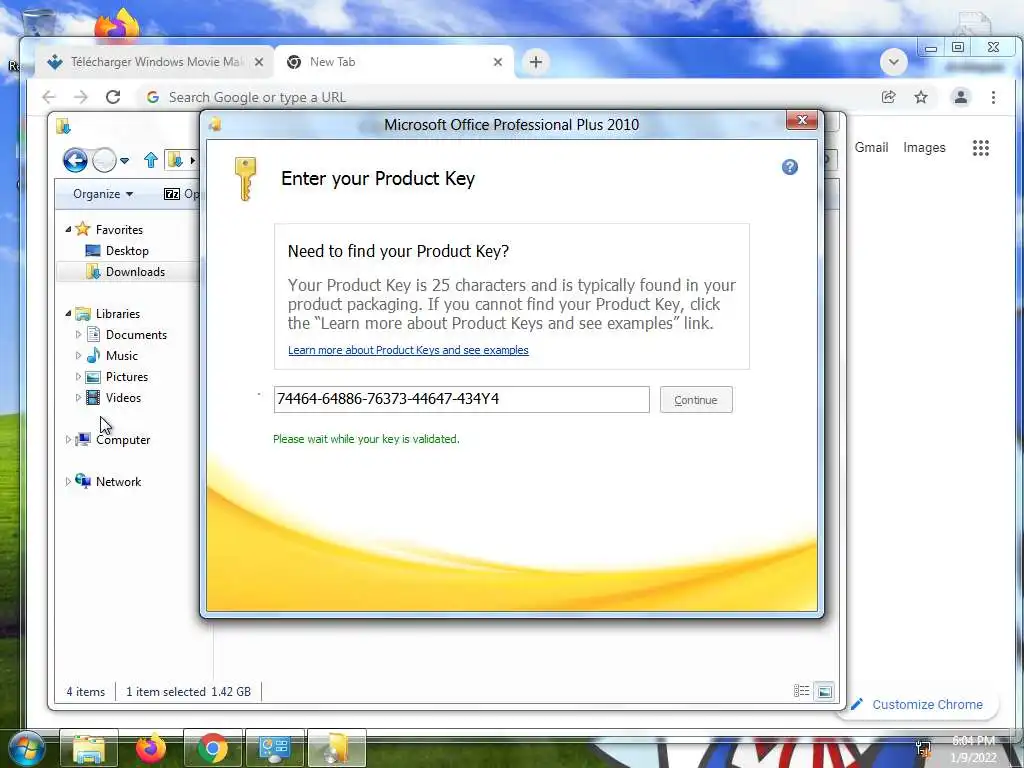Expand the Music library
The width and height of the screenshot is (1024, 768).
click(x=78, y=355)
